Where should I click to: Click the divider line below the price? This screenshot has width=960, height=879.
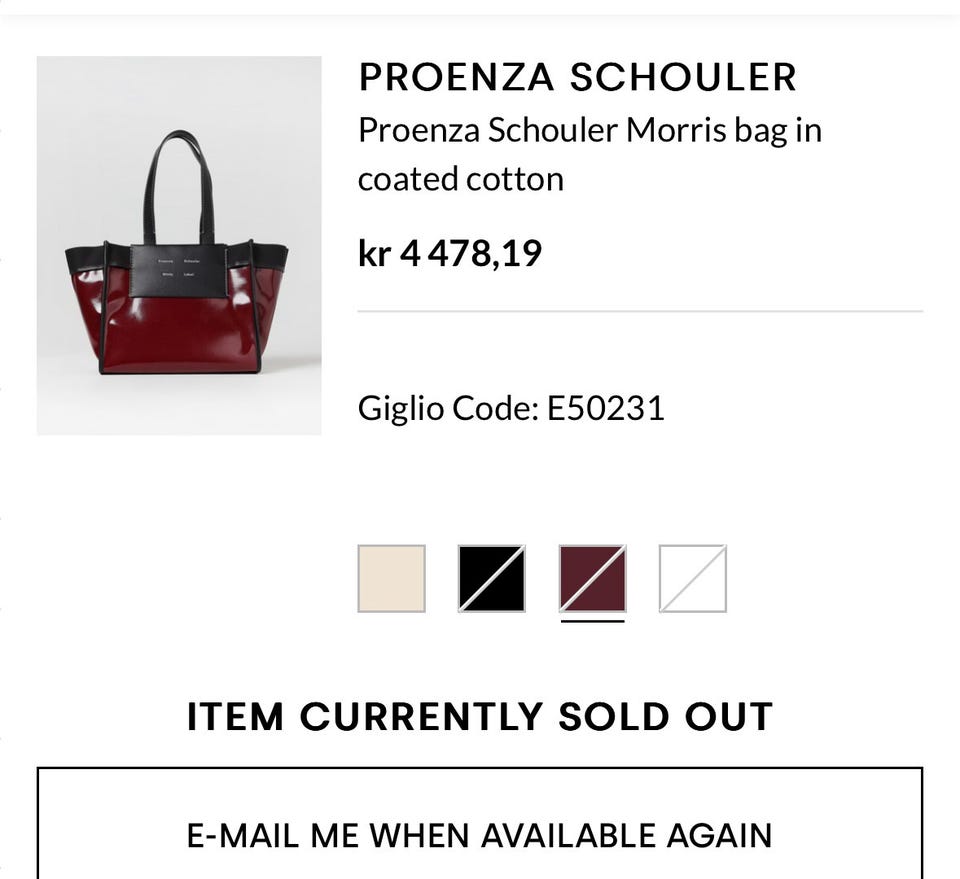tap(640, 311)
